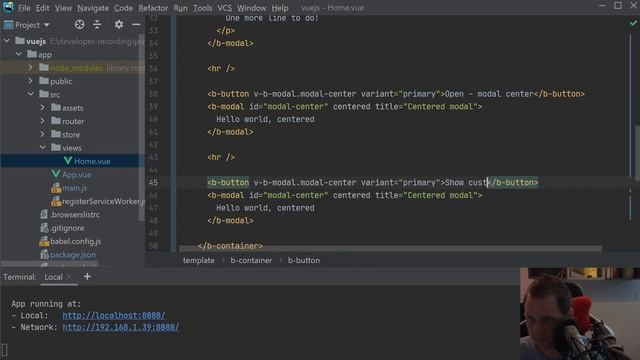Select .gitignore file
This screenshot has height=360, width=640.
67,228
